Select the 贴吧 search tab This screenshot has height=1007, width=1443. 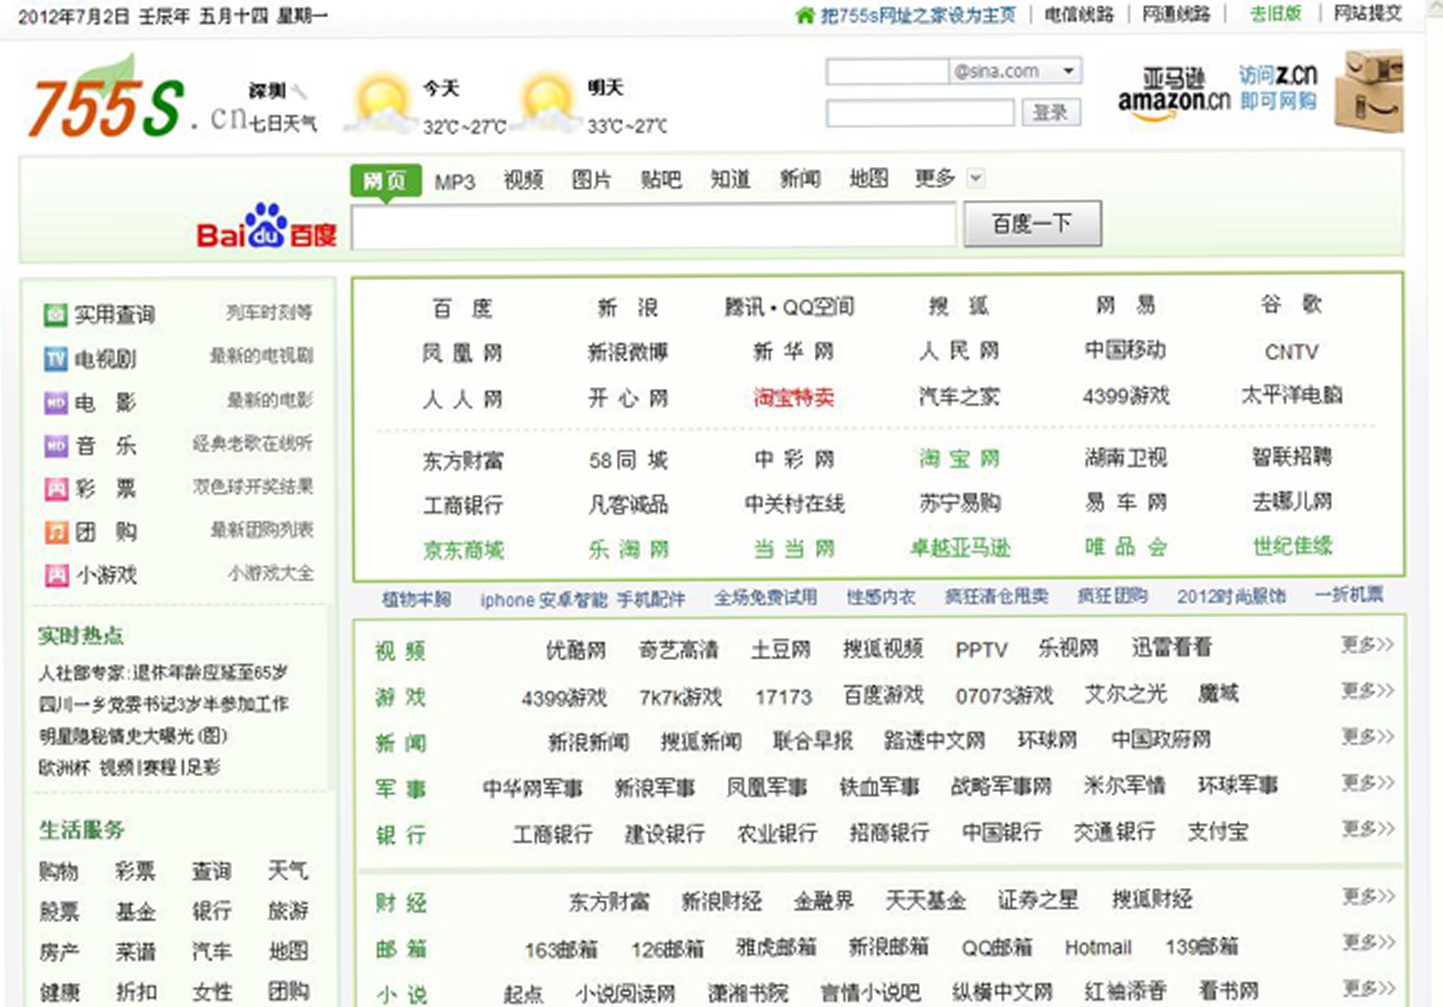coord(661,179)
